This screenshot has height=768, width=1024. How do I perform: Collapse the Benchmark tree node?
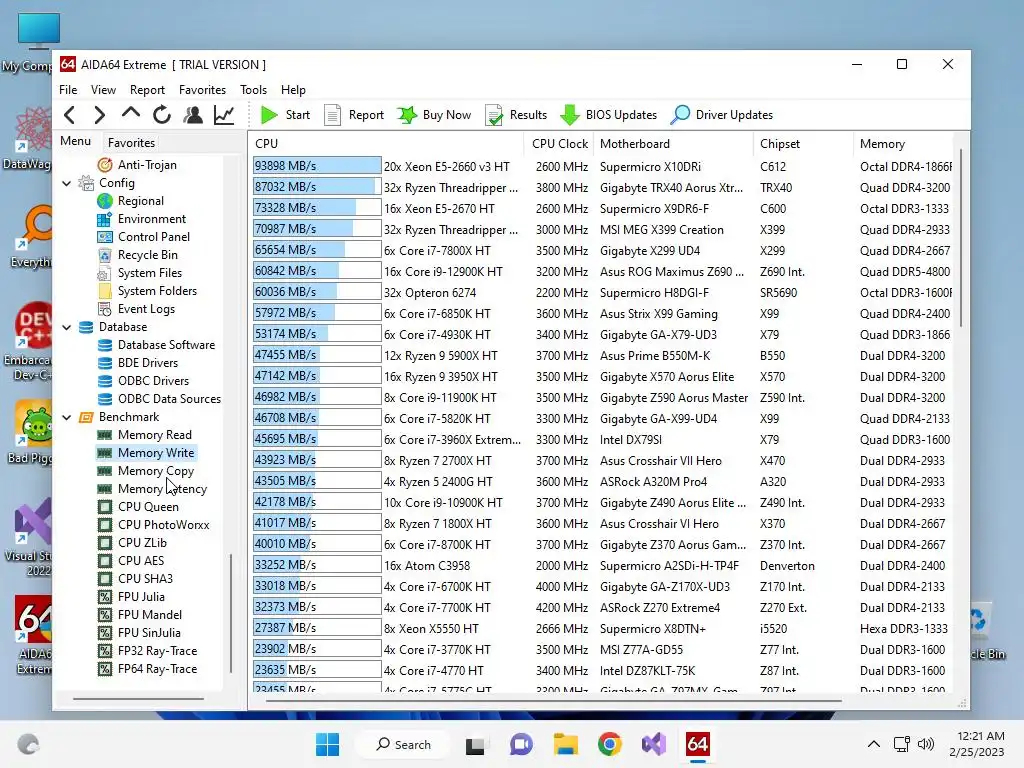pos(67,417)
